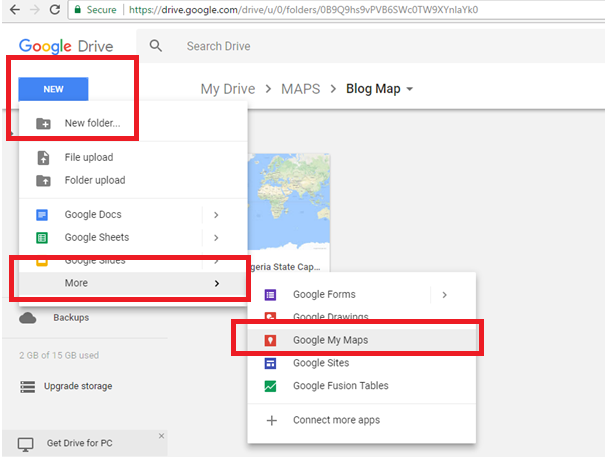This screenshot has width=605, height=457.
Task: Select New folder... menu entry
Action: [x=133, y=123]
